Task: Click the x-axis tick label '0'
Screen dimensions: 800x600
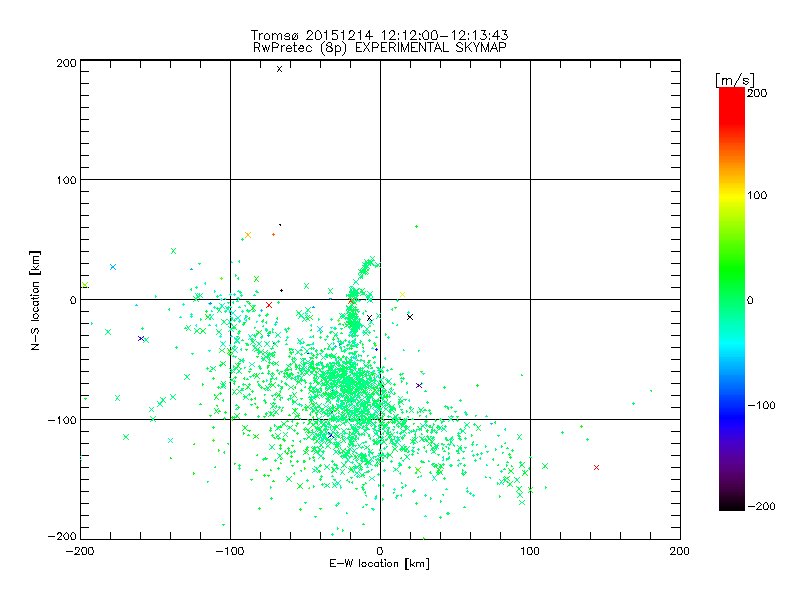Action: [380, 551]
